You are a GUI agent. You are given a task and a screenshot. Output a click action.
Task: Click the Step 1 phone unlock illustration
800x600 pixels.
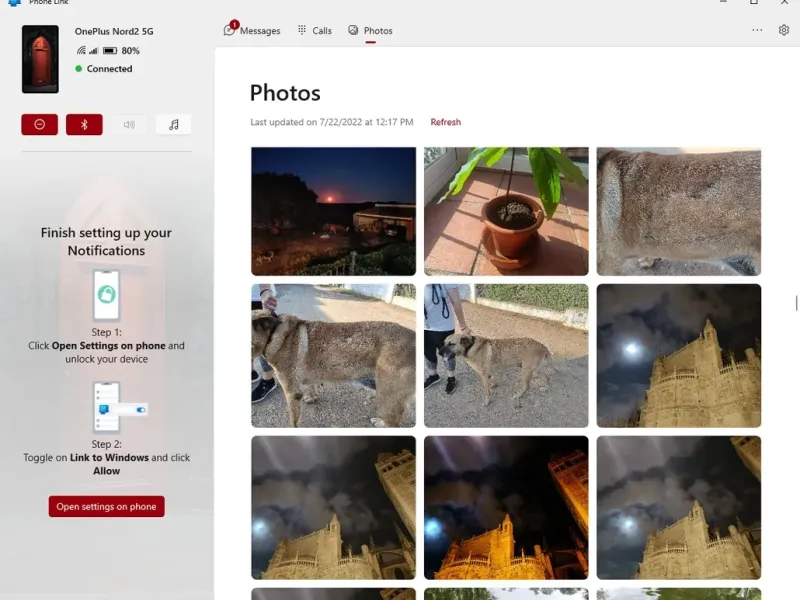point(107,295)
